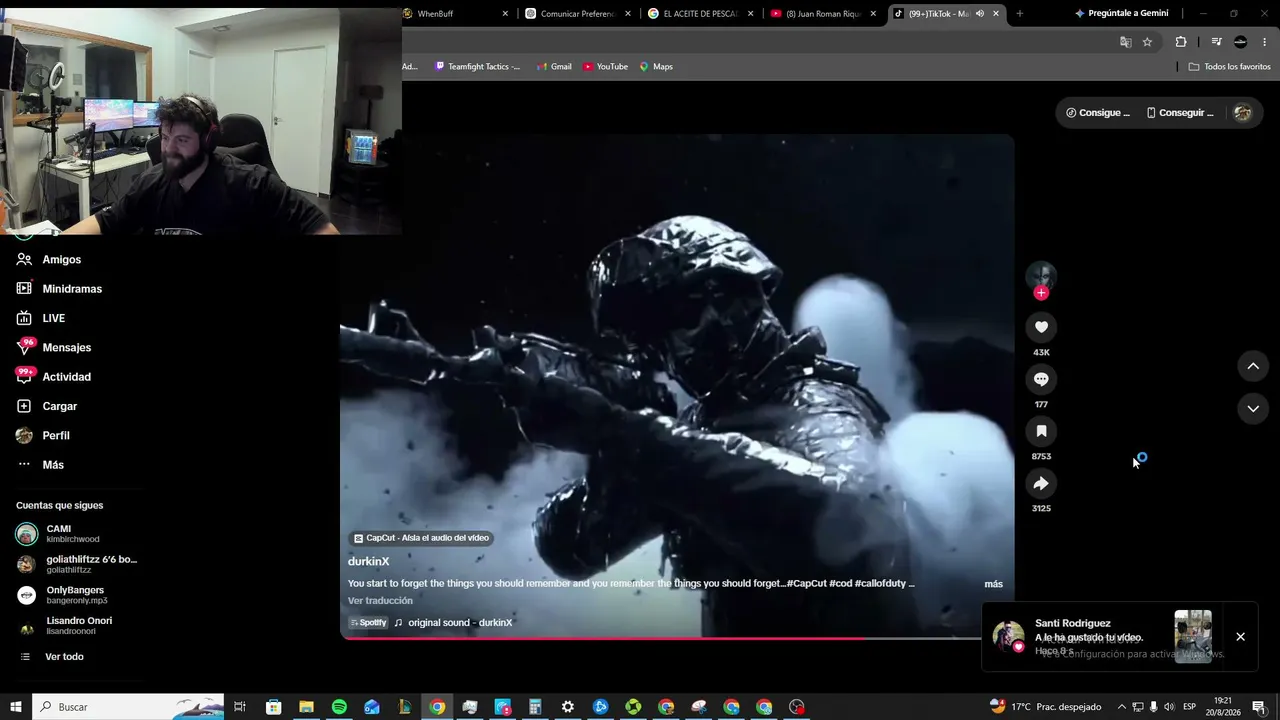Open profile avatar in TikTok header
This screenshot has height=720, width=1280.
click(x=1243, y=113)
